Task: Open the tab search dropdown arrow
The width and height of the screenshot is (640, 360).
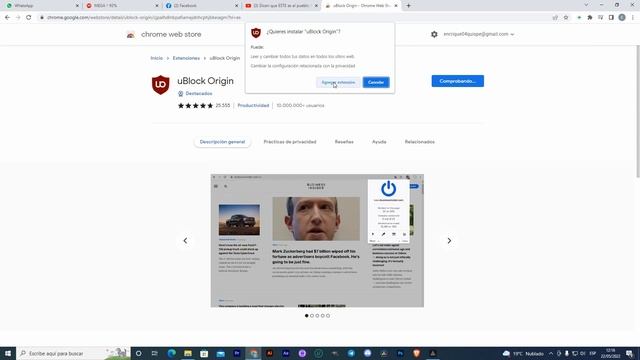Action: [586, 5]
